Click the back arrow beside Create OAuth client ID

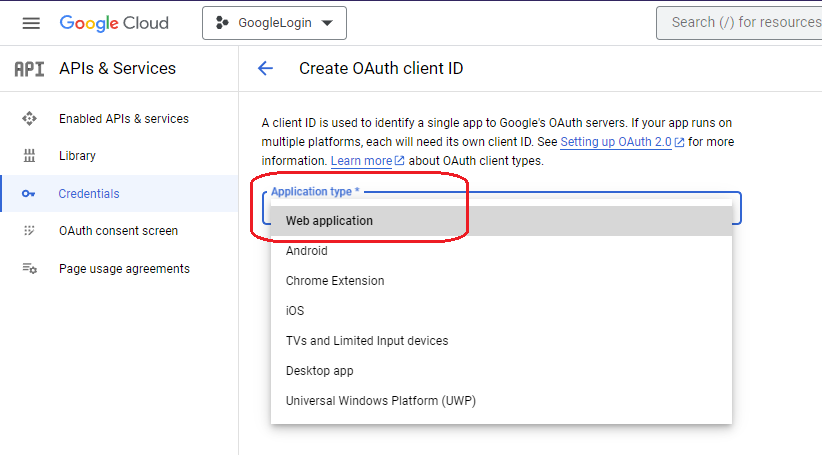[265, 69]
